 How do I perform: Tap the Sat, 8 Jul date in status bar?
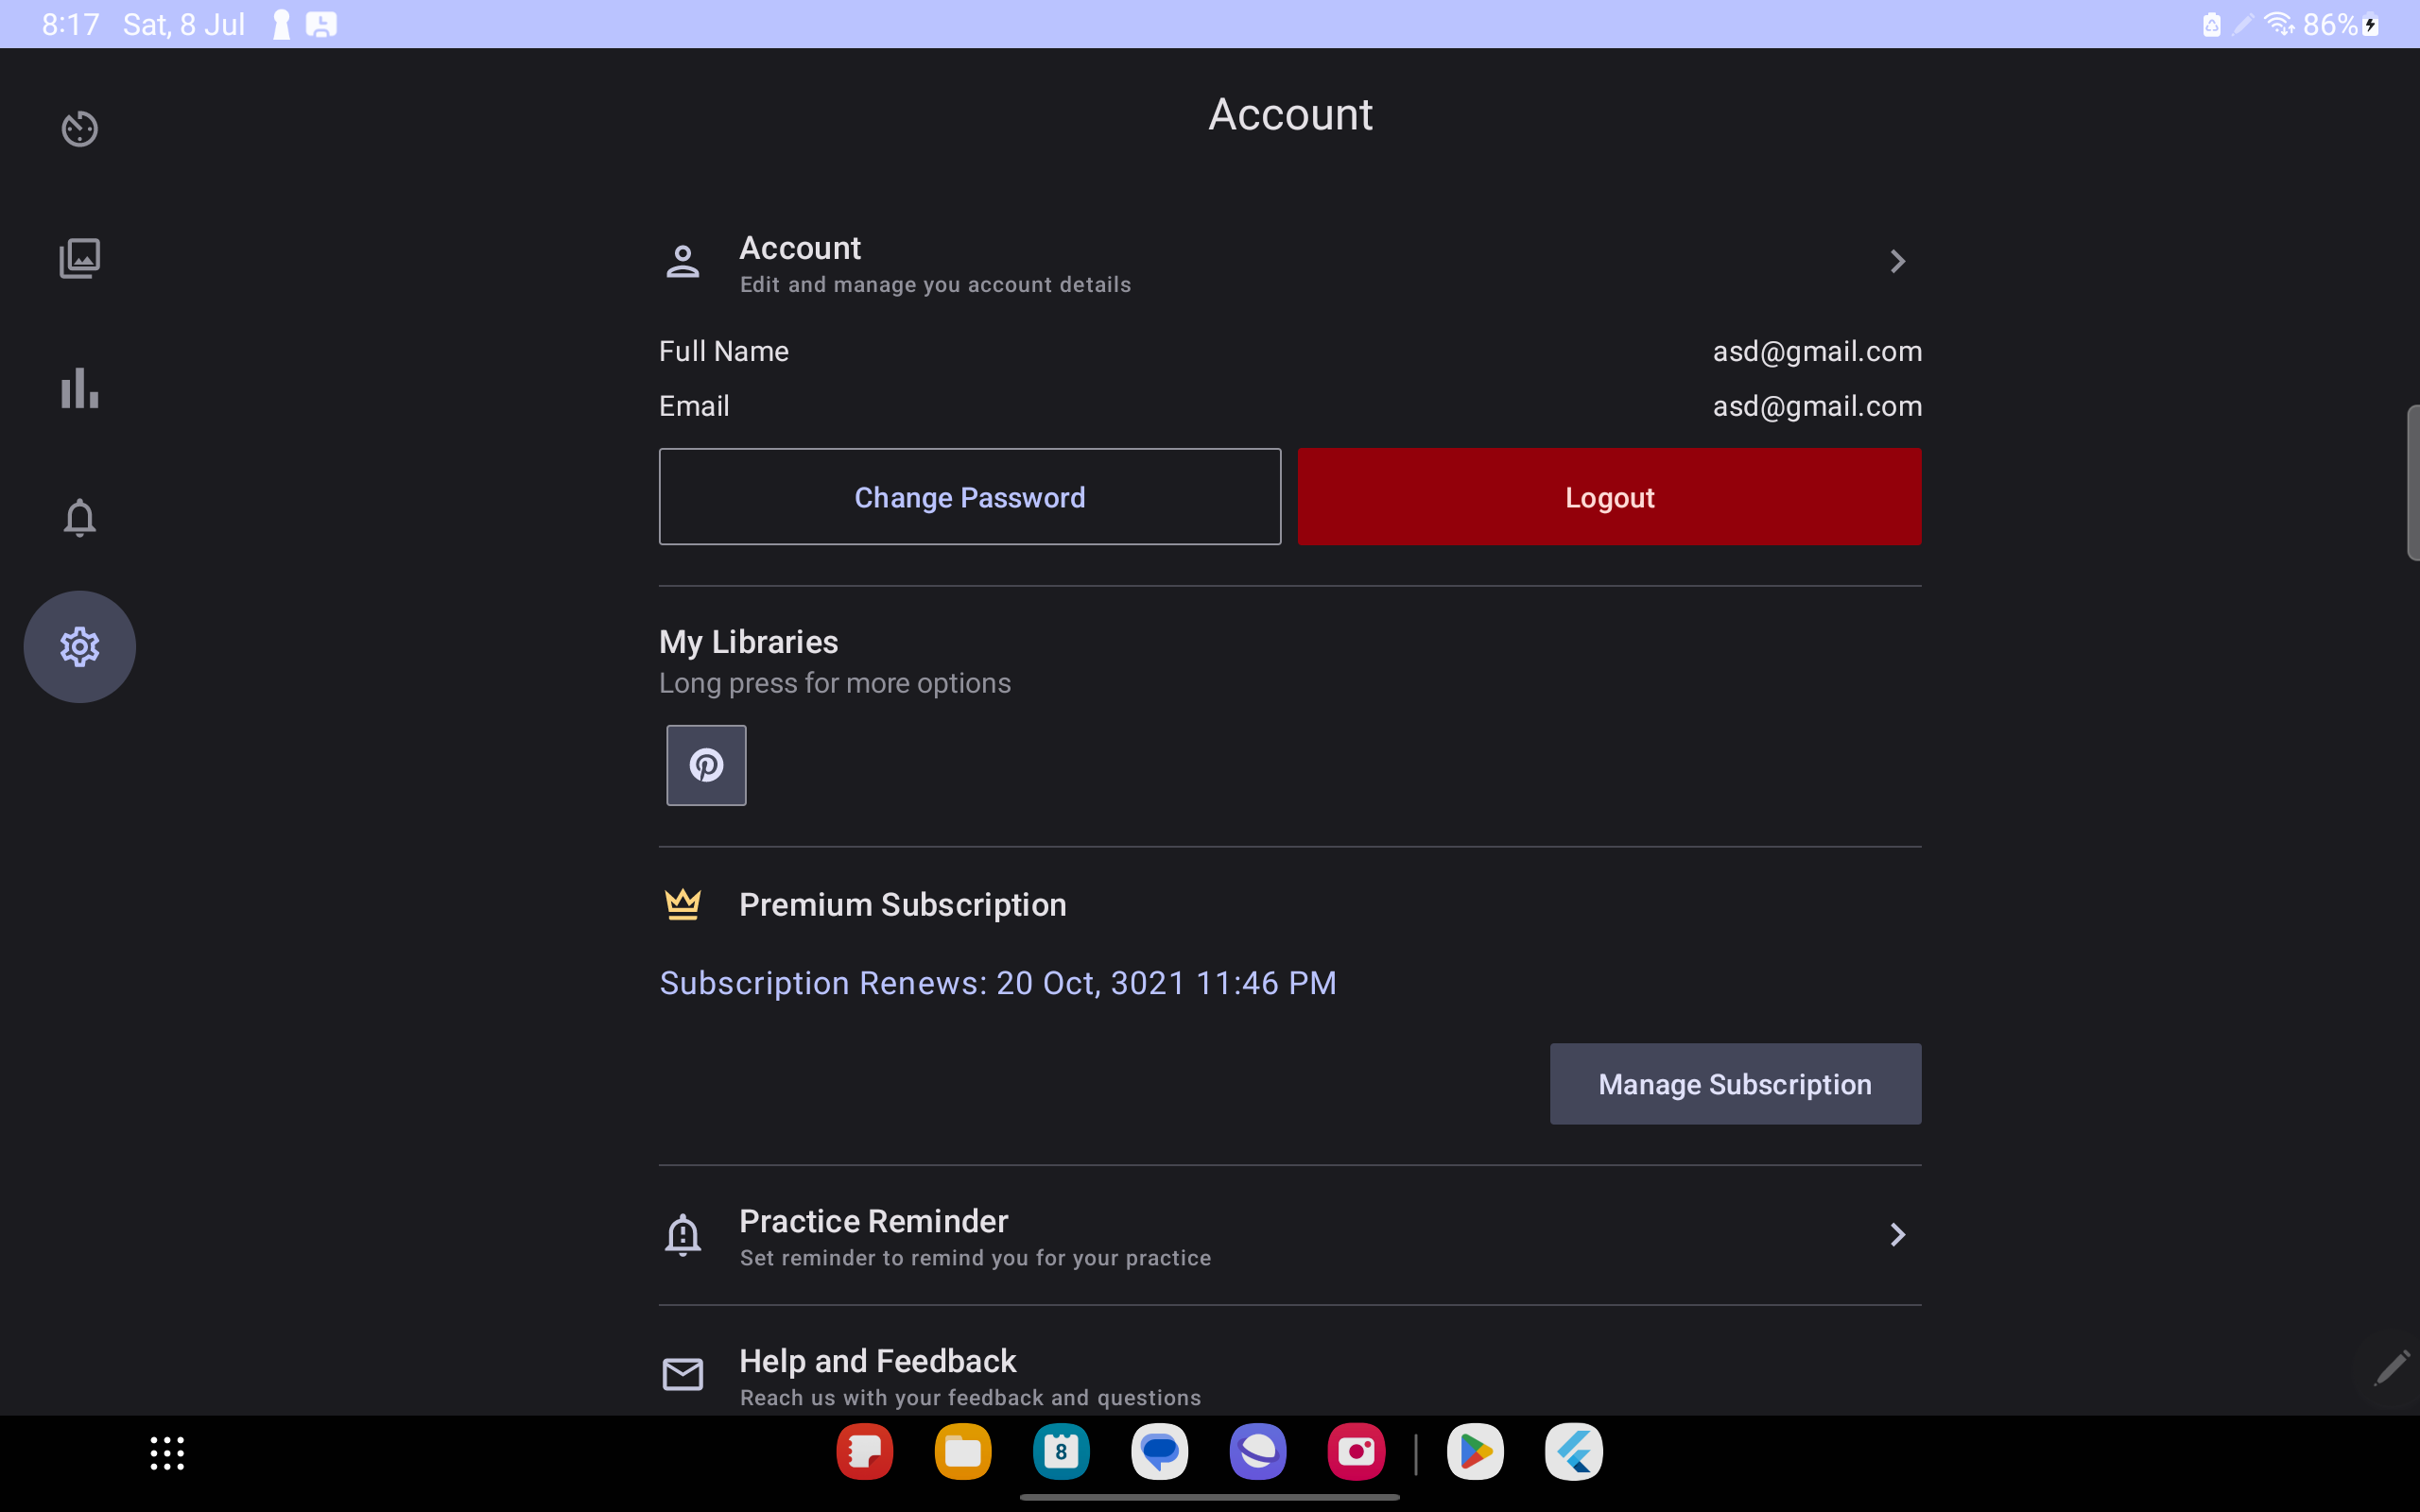tap(184, 24)
